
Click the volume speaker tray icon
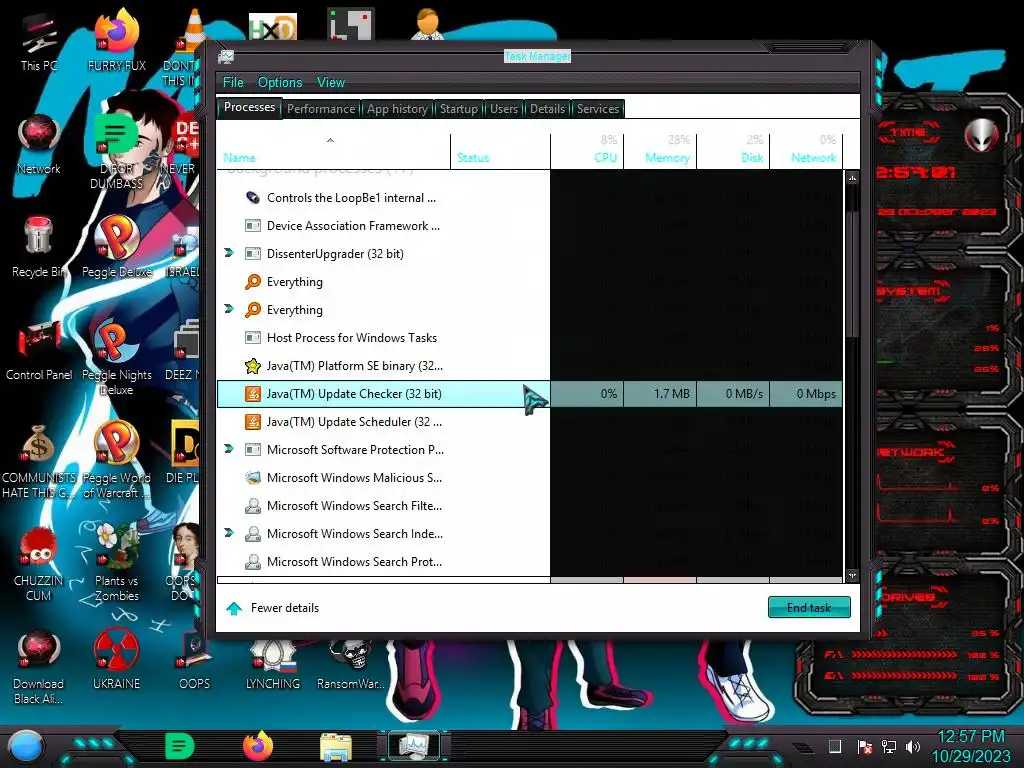click(912, 746)
